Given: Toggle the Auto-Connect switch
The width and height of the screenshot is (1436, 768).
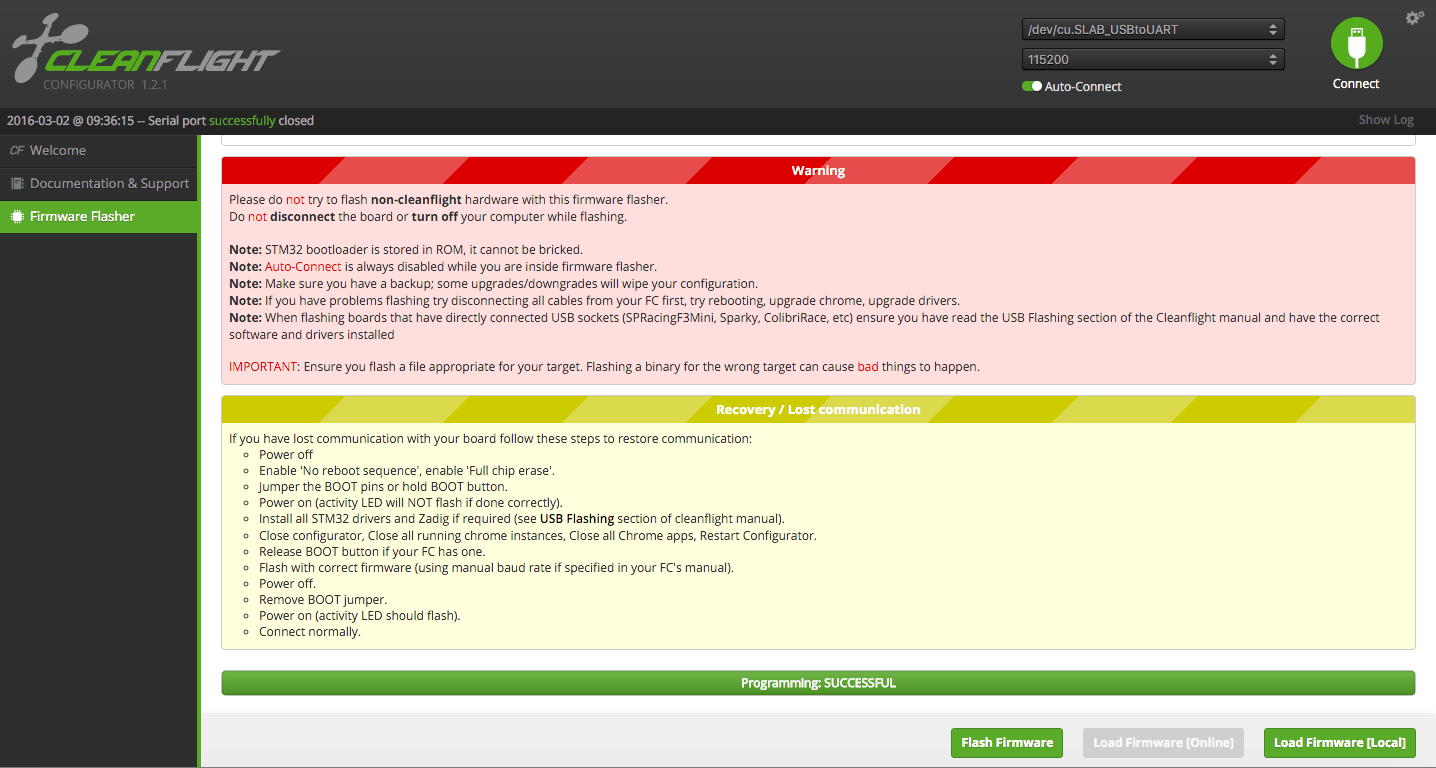Looking at the screenshot, I should click(1032, 87).
